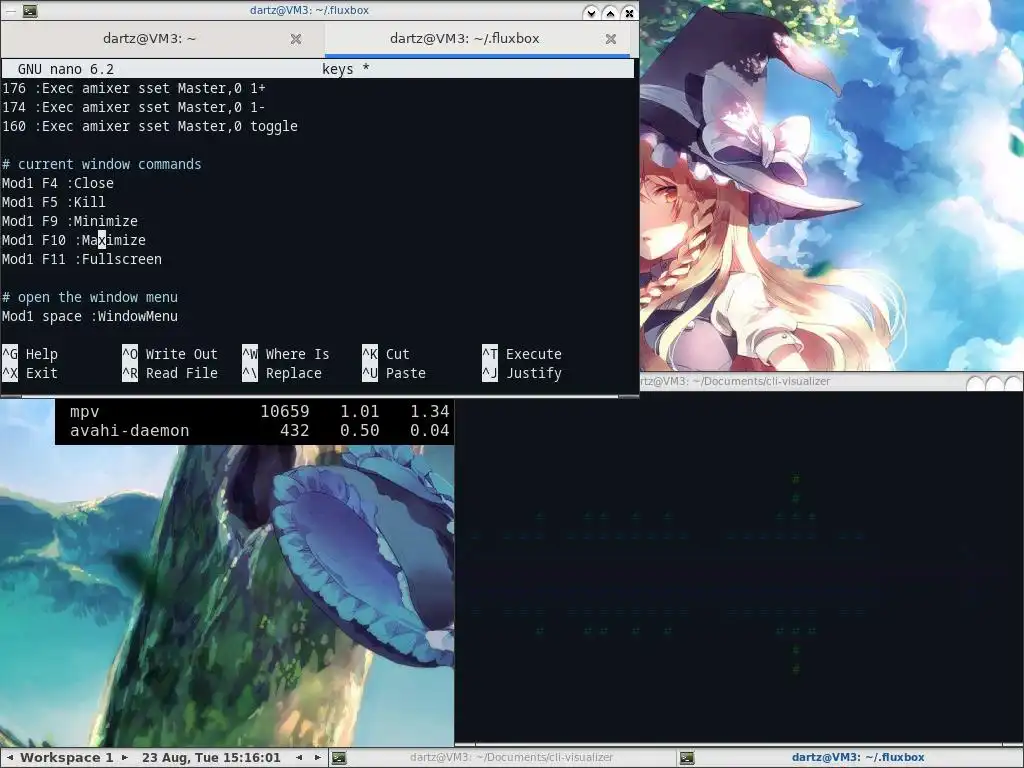Screen dimensions: 1024x768
Task: Click the '^O Write Out' nano shortcut
Action: pos(170,354)
